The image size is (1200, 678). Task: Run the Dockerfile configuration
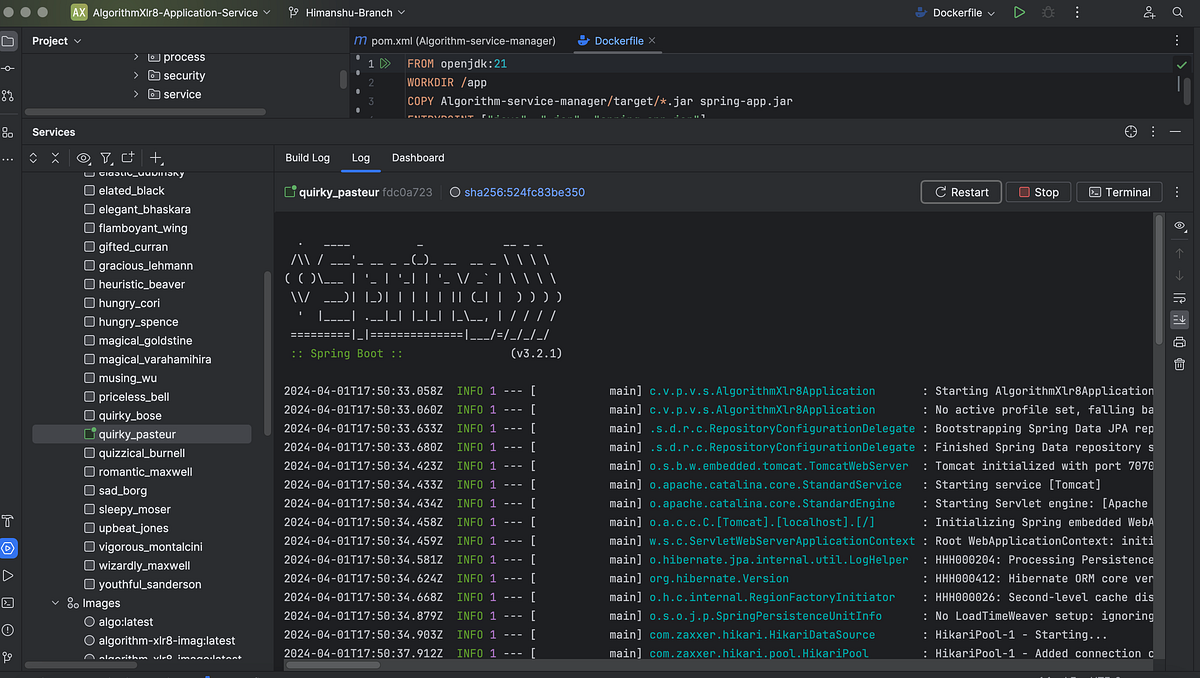click(1019, 13)
